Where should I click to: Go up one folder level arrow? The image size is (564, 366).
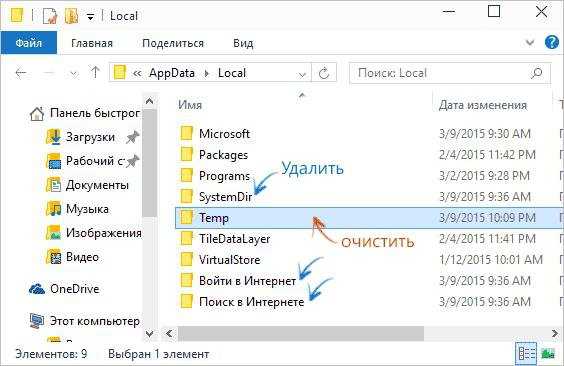(x=95, y=73)
